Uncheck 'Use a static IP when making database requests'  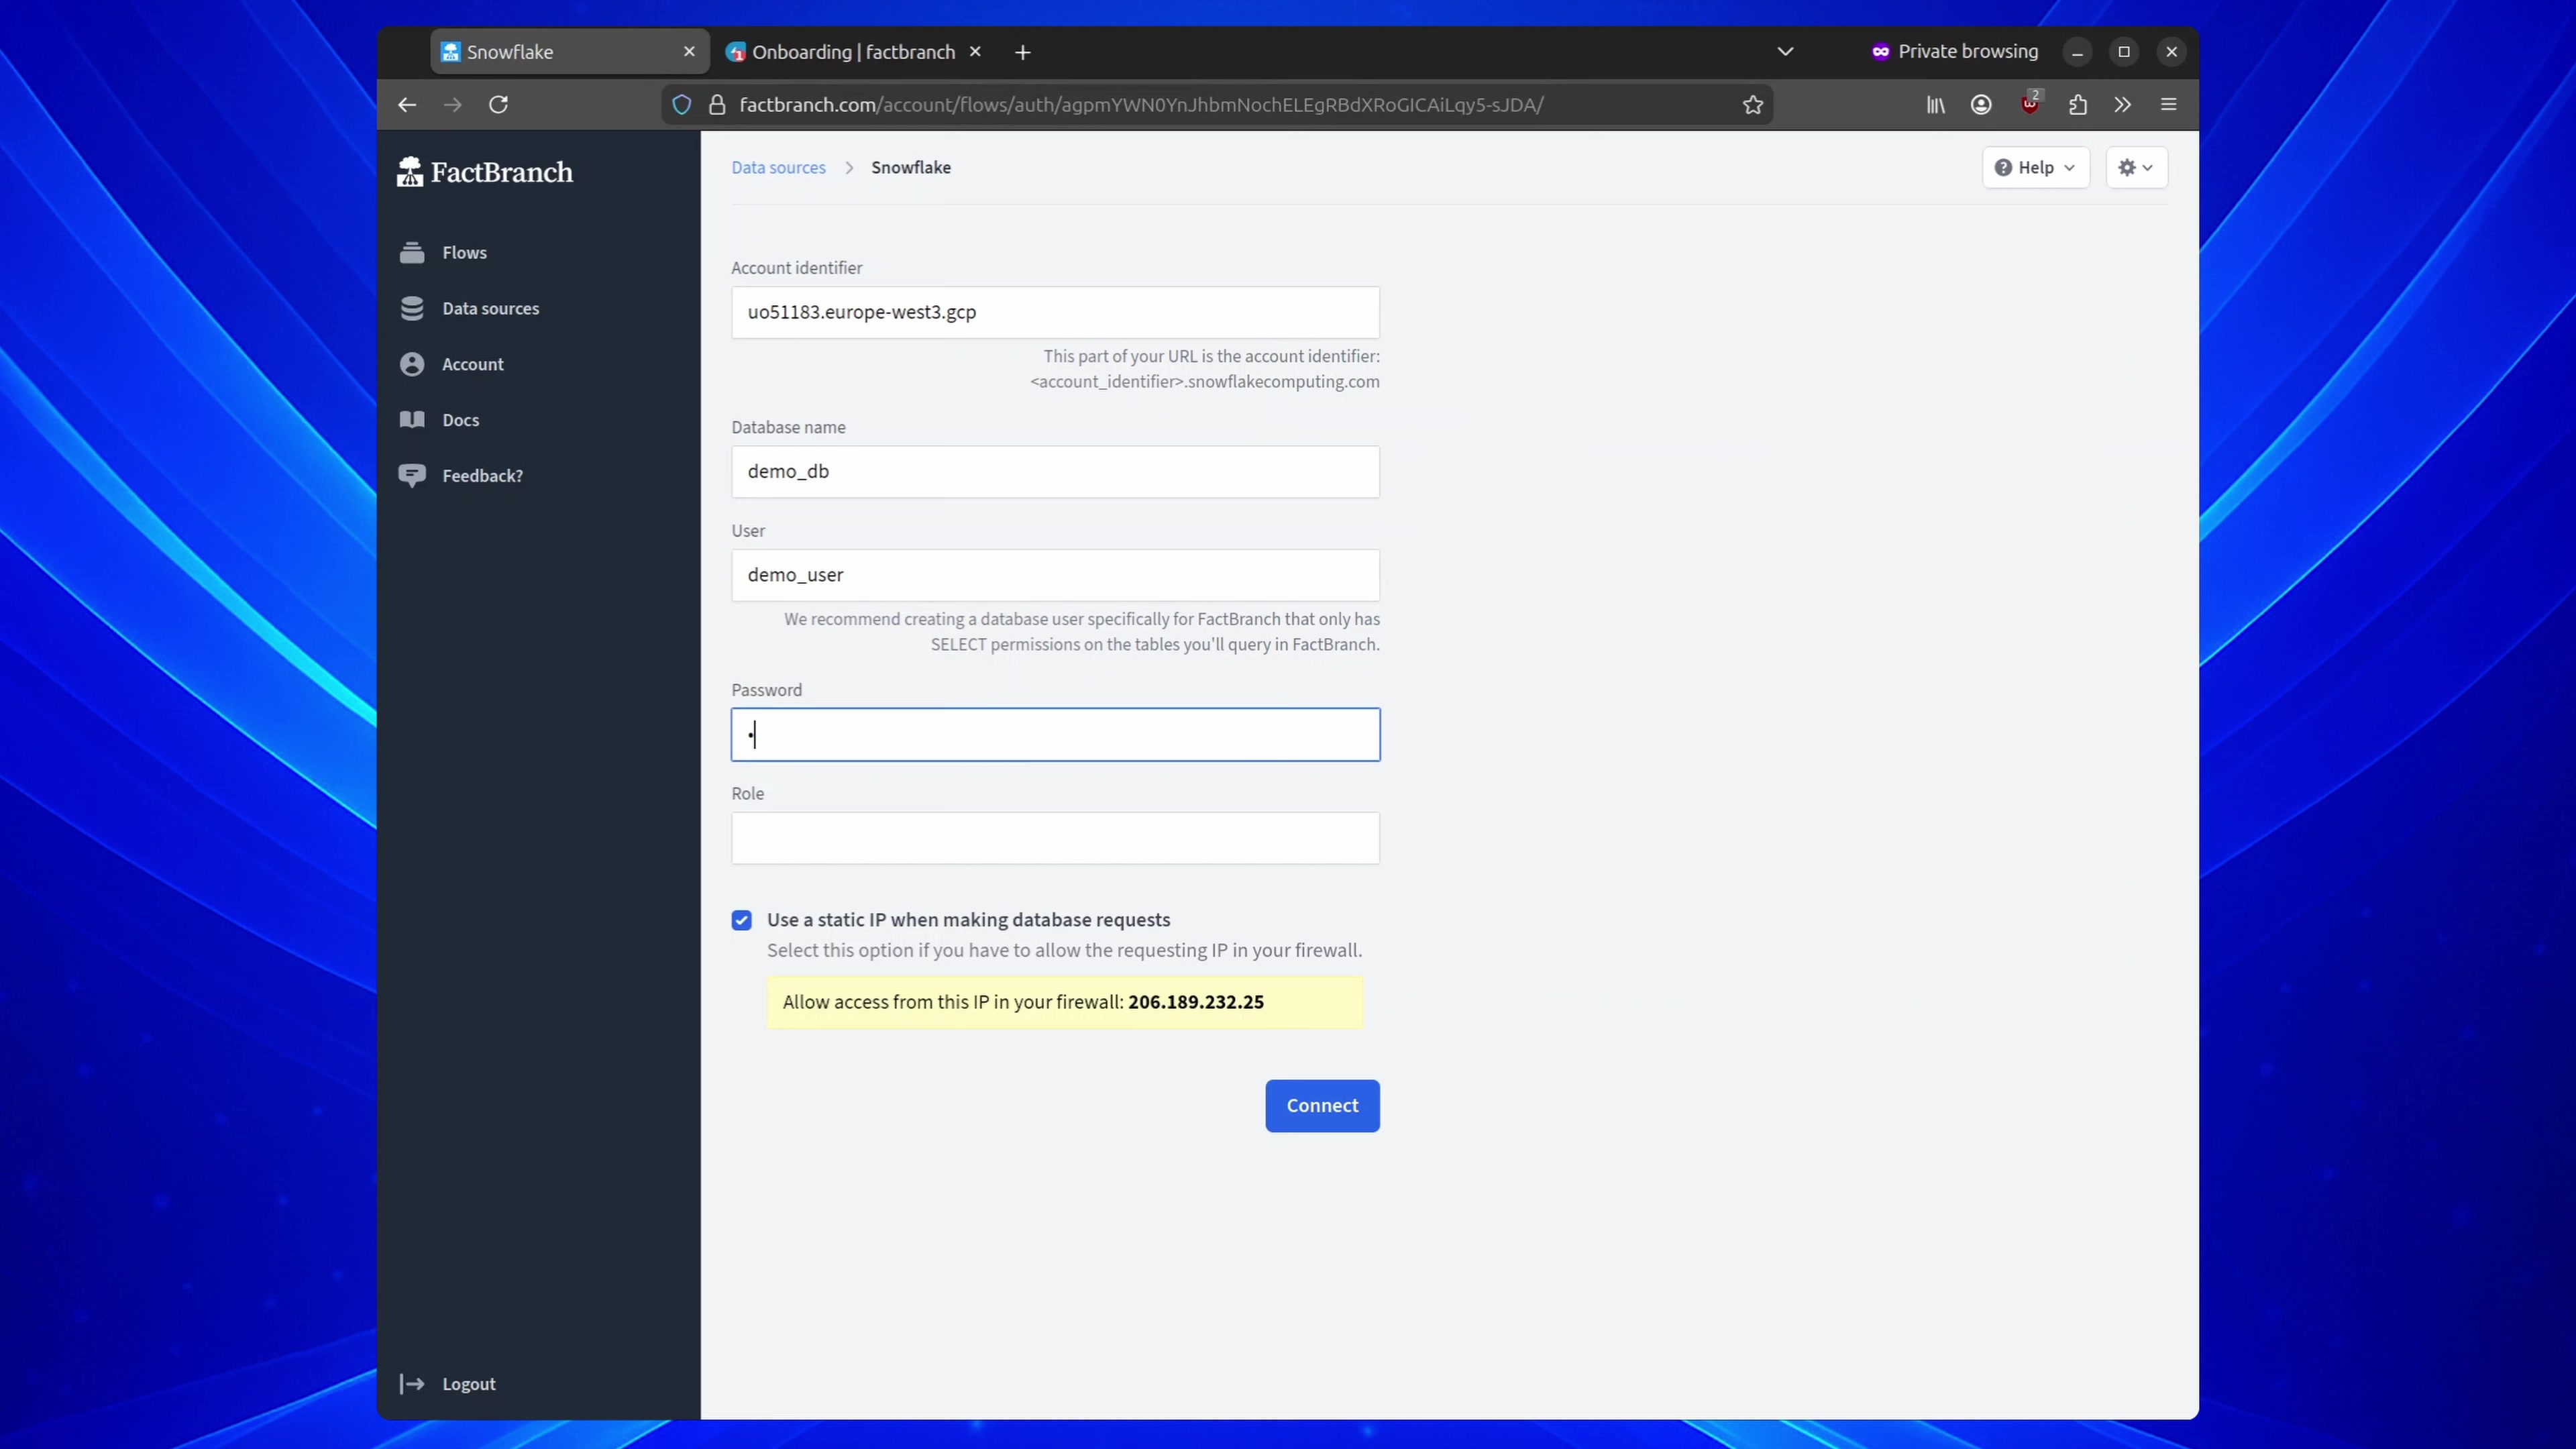point(741,919)
